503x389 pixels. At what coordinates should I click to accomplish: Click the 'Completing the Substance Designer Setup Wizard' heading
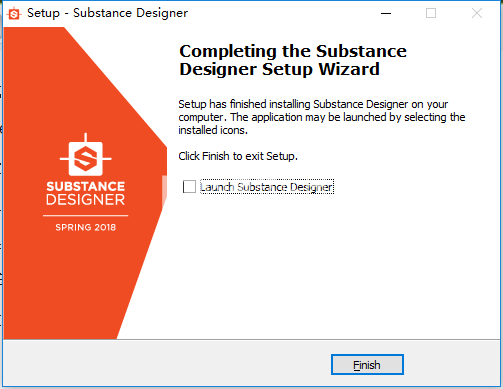[x=293, y=60]
